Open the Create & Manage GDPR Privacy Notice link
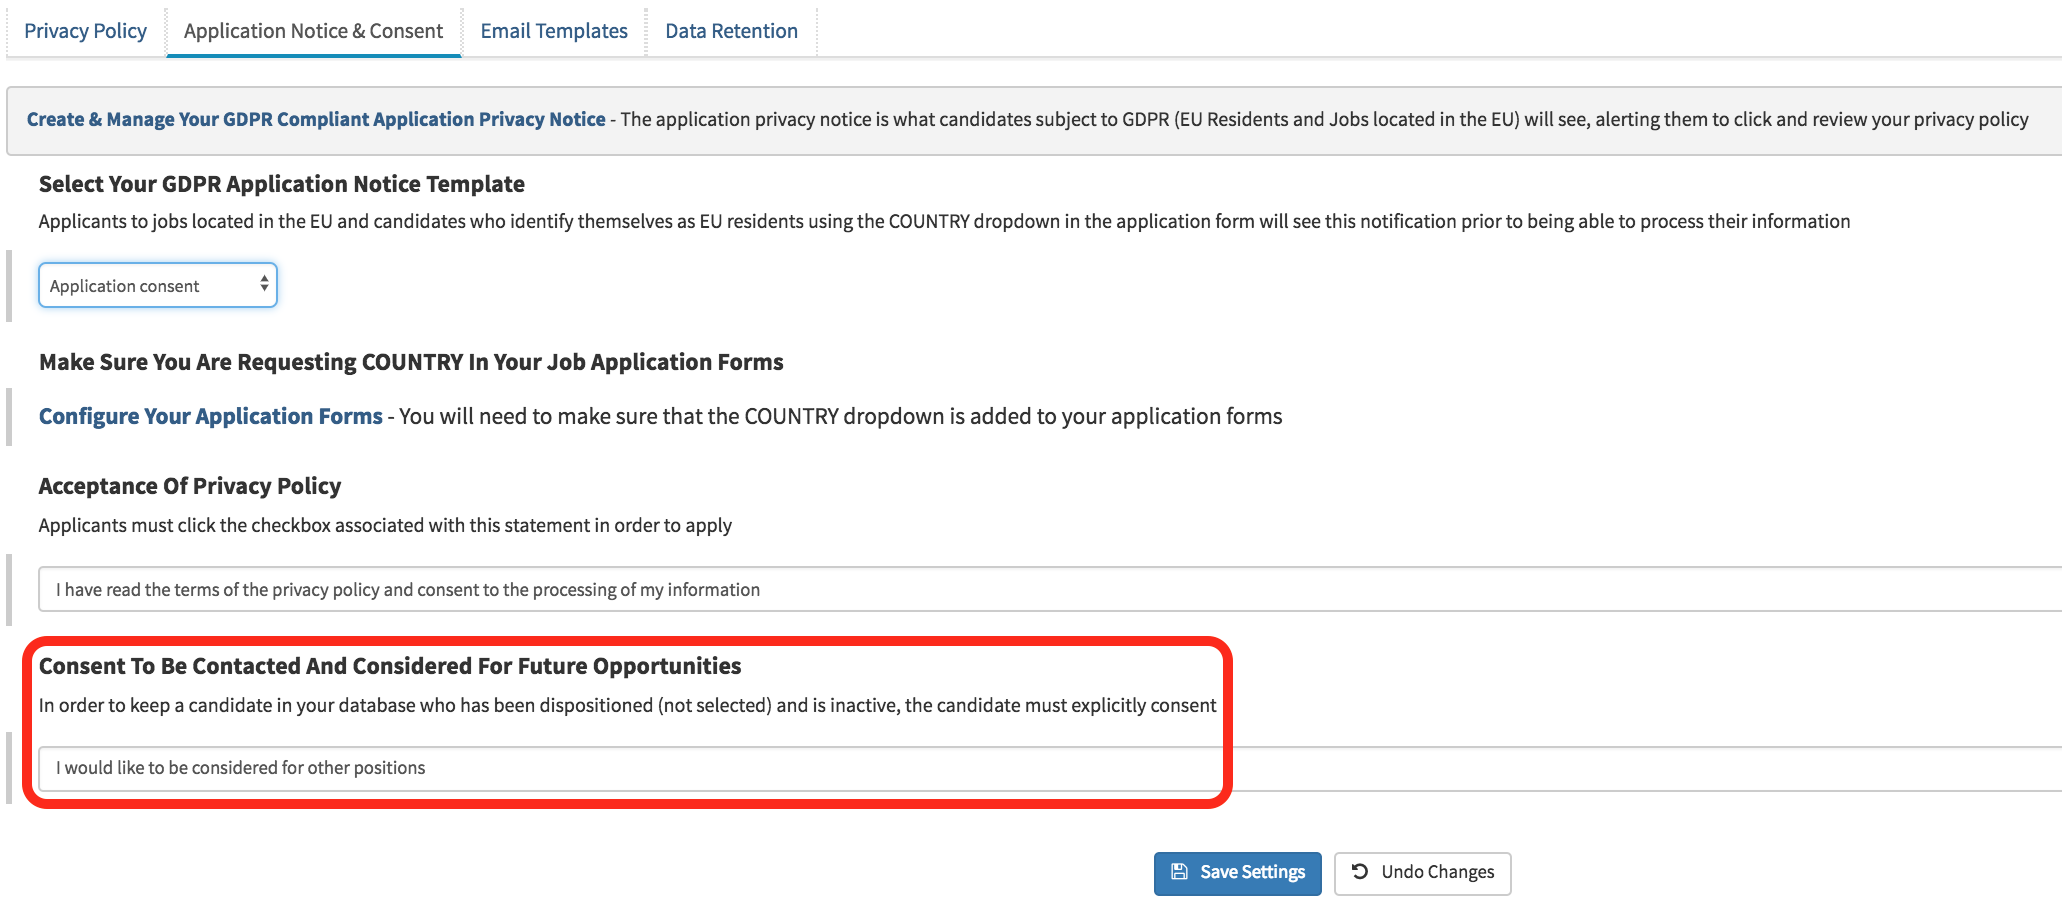This screenshot has width=2062, height=908. [x=316, y=119]
